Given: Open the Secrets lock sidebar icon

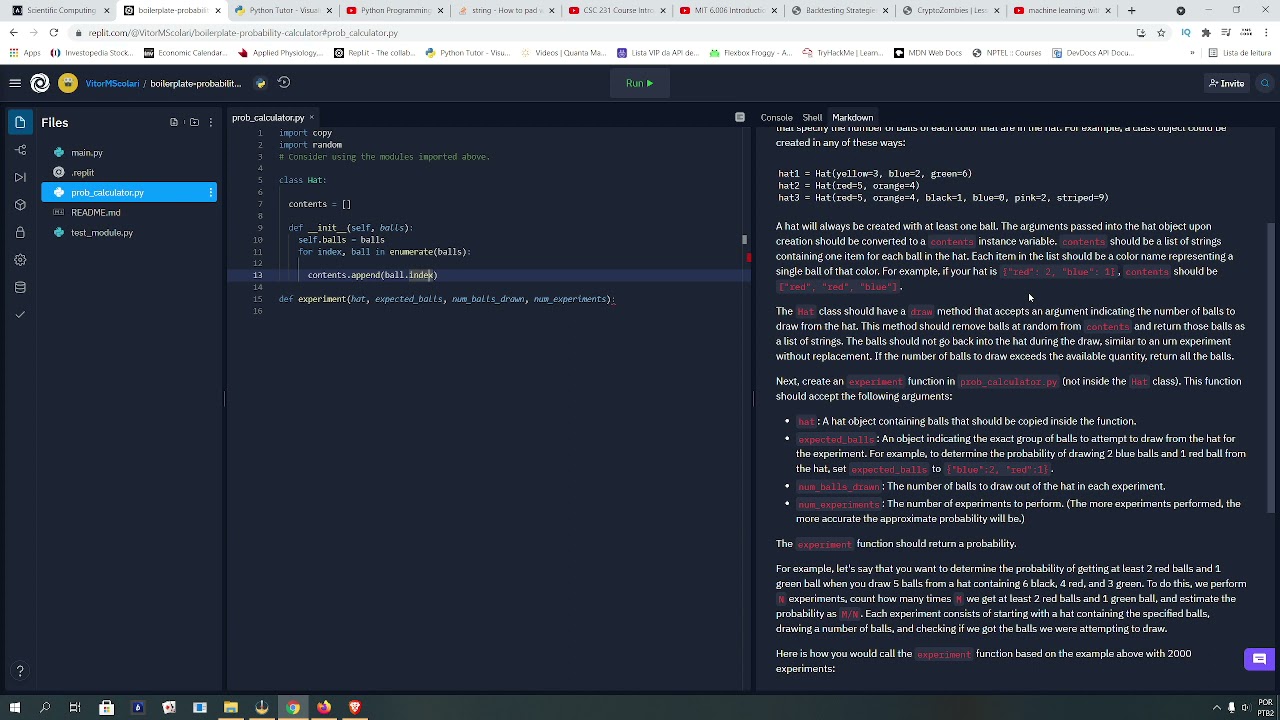Looking at the screenshot, I should [20, 232].
